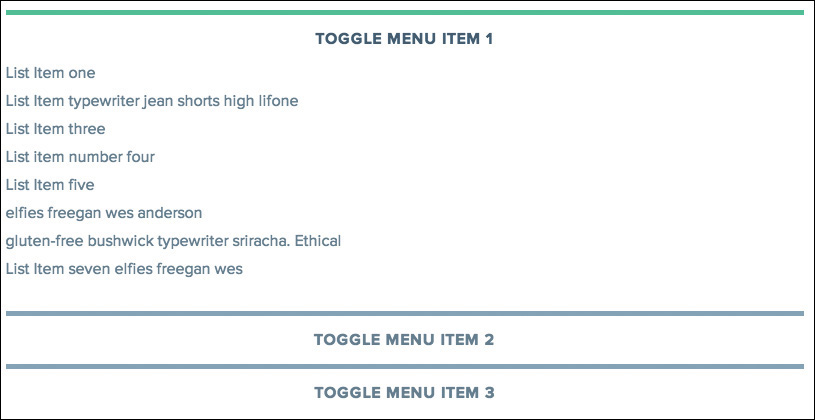Expand Toggle Menu Item 3
The height and width of the screenshot is (420, 815).
(x=404, y=393)
